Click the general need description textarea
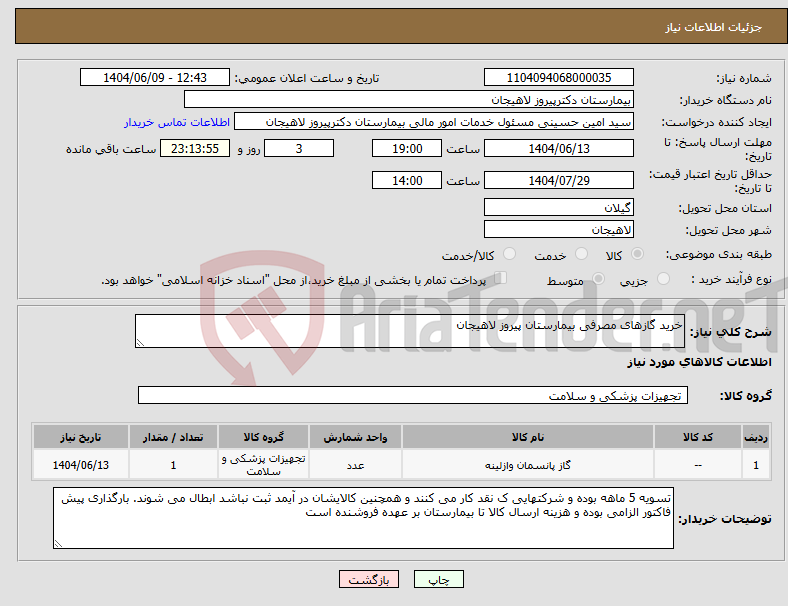This screenshot has height=606, width=788. tap(410, 331)
